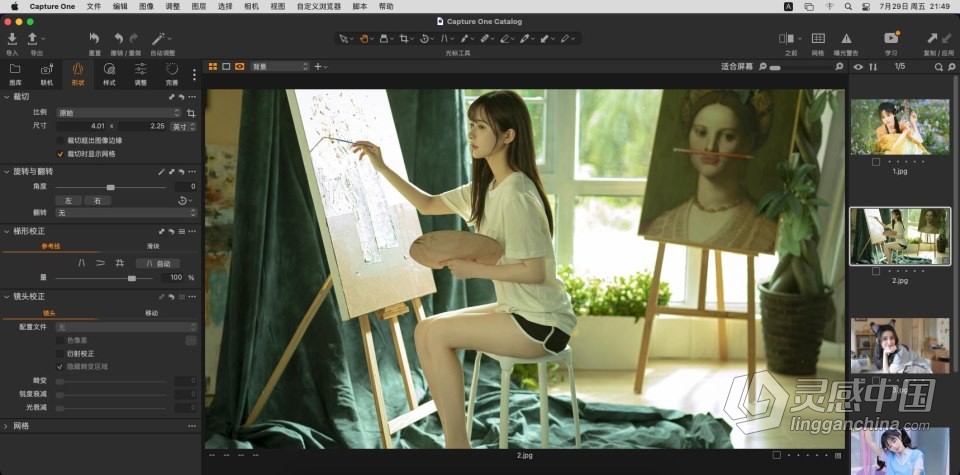The width and height of the screenshot is (960, 475).
Task: Click the 导入 import icon
Action: (12, 39)
